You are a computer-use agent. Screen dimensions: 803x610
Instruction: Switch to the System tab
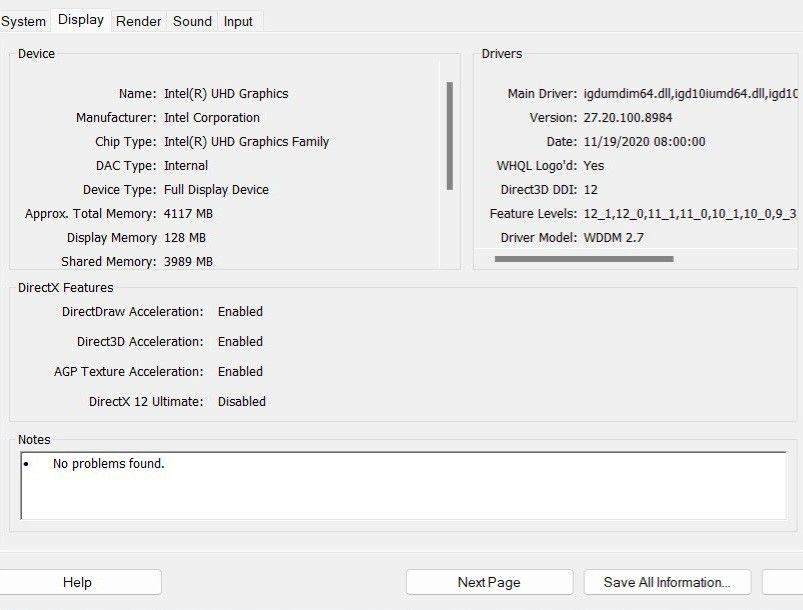[x=24, y=22]
